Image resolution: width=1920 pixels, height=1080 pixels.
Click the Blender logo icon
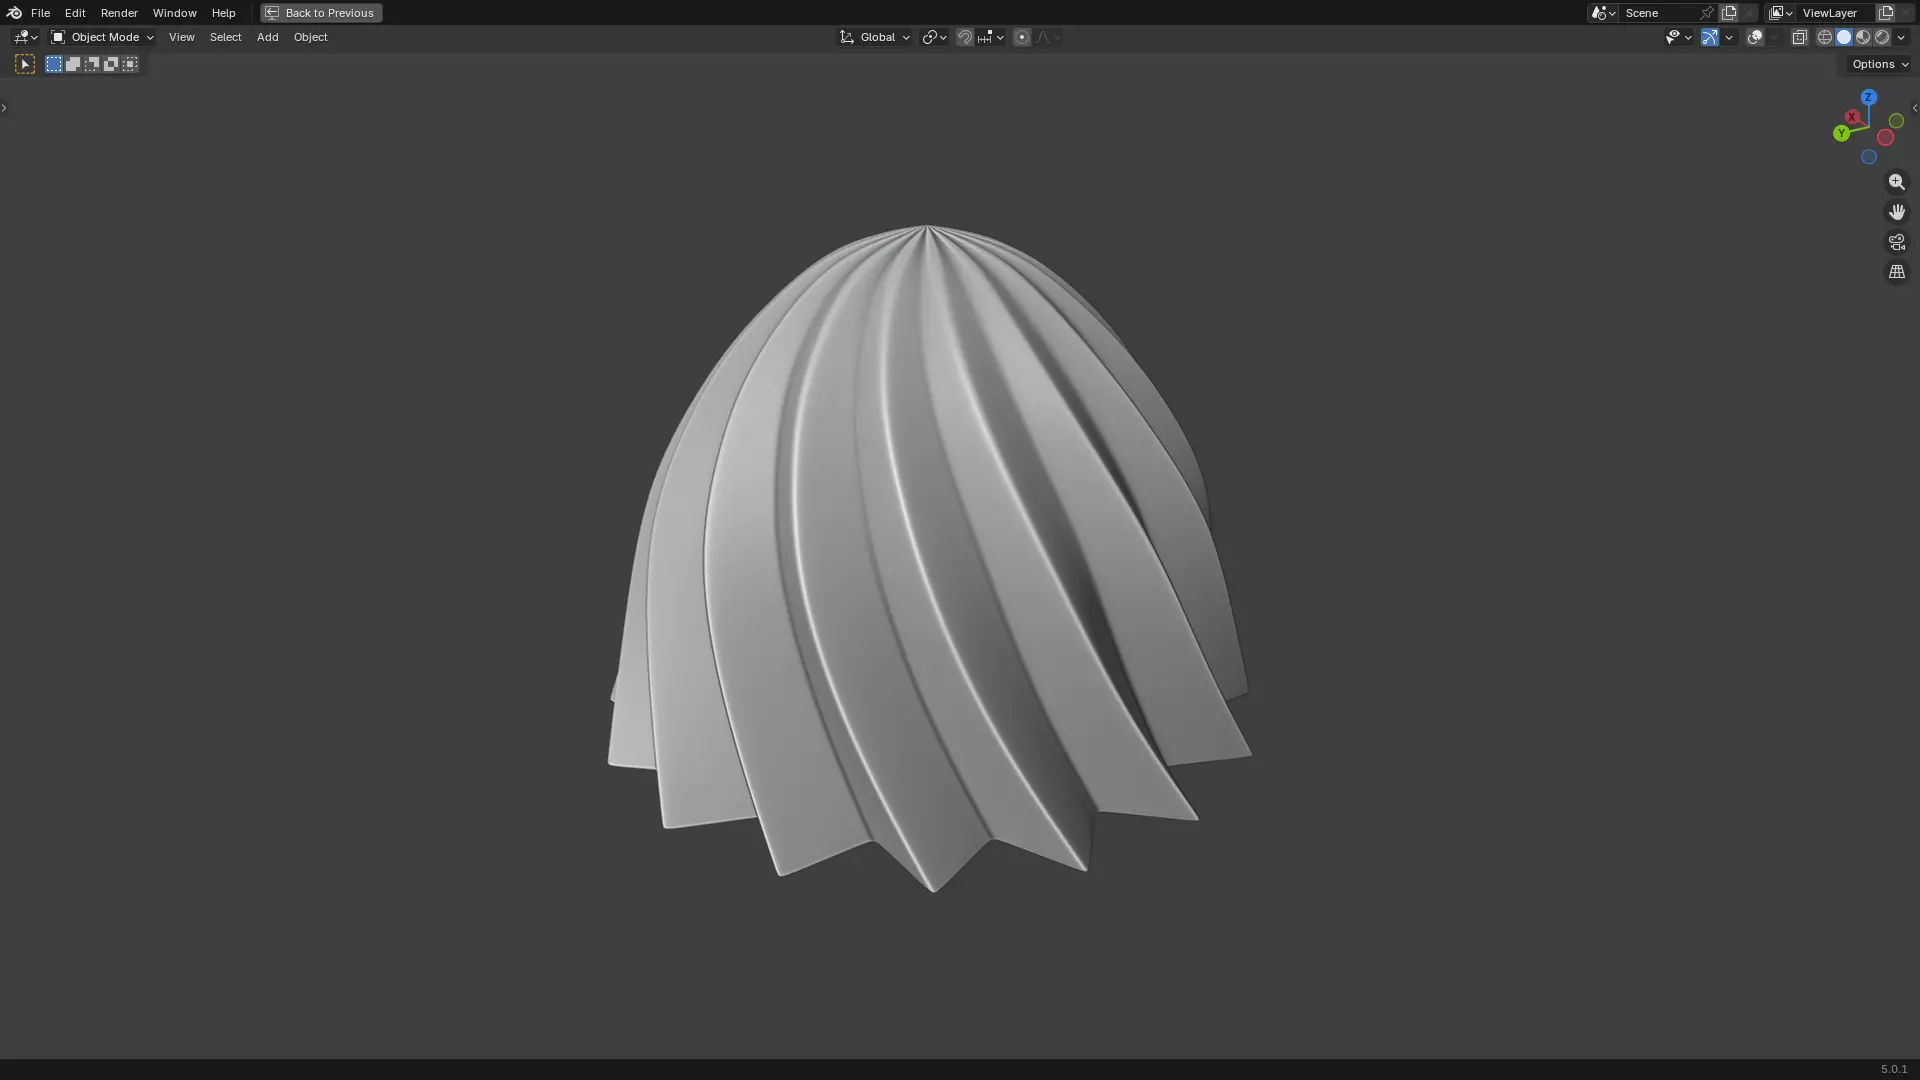click(x=14, y=13)
